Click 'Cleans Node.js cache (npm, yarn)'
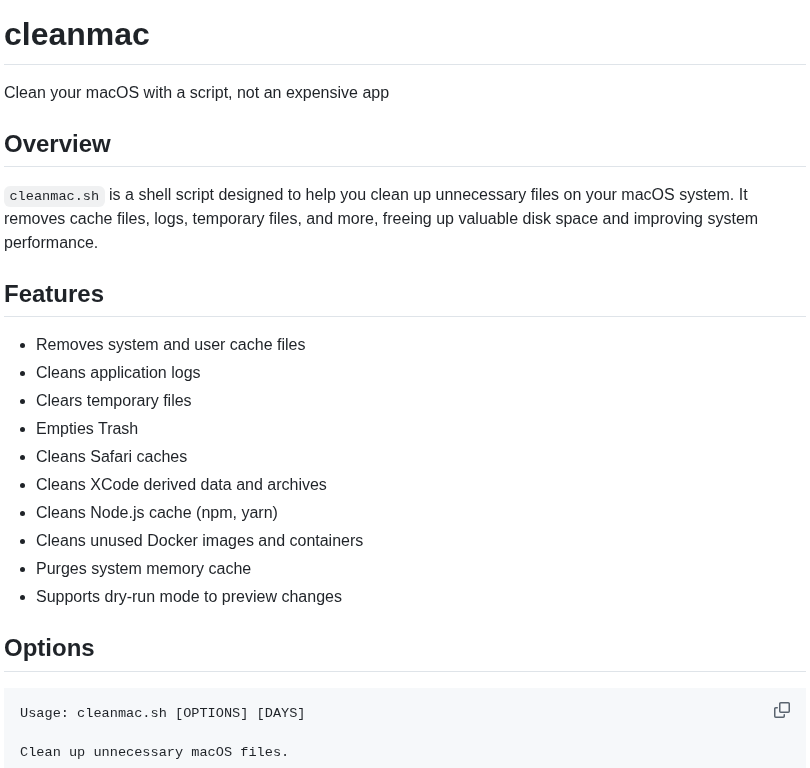The height and width of the screenshot is (768, 810). 157,512
